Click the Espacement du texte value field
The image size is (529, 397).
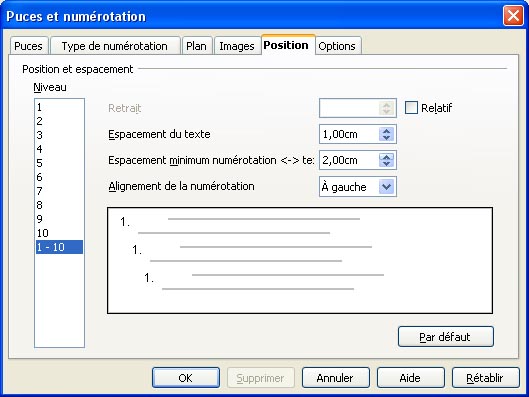point(349,134)
